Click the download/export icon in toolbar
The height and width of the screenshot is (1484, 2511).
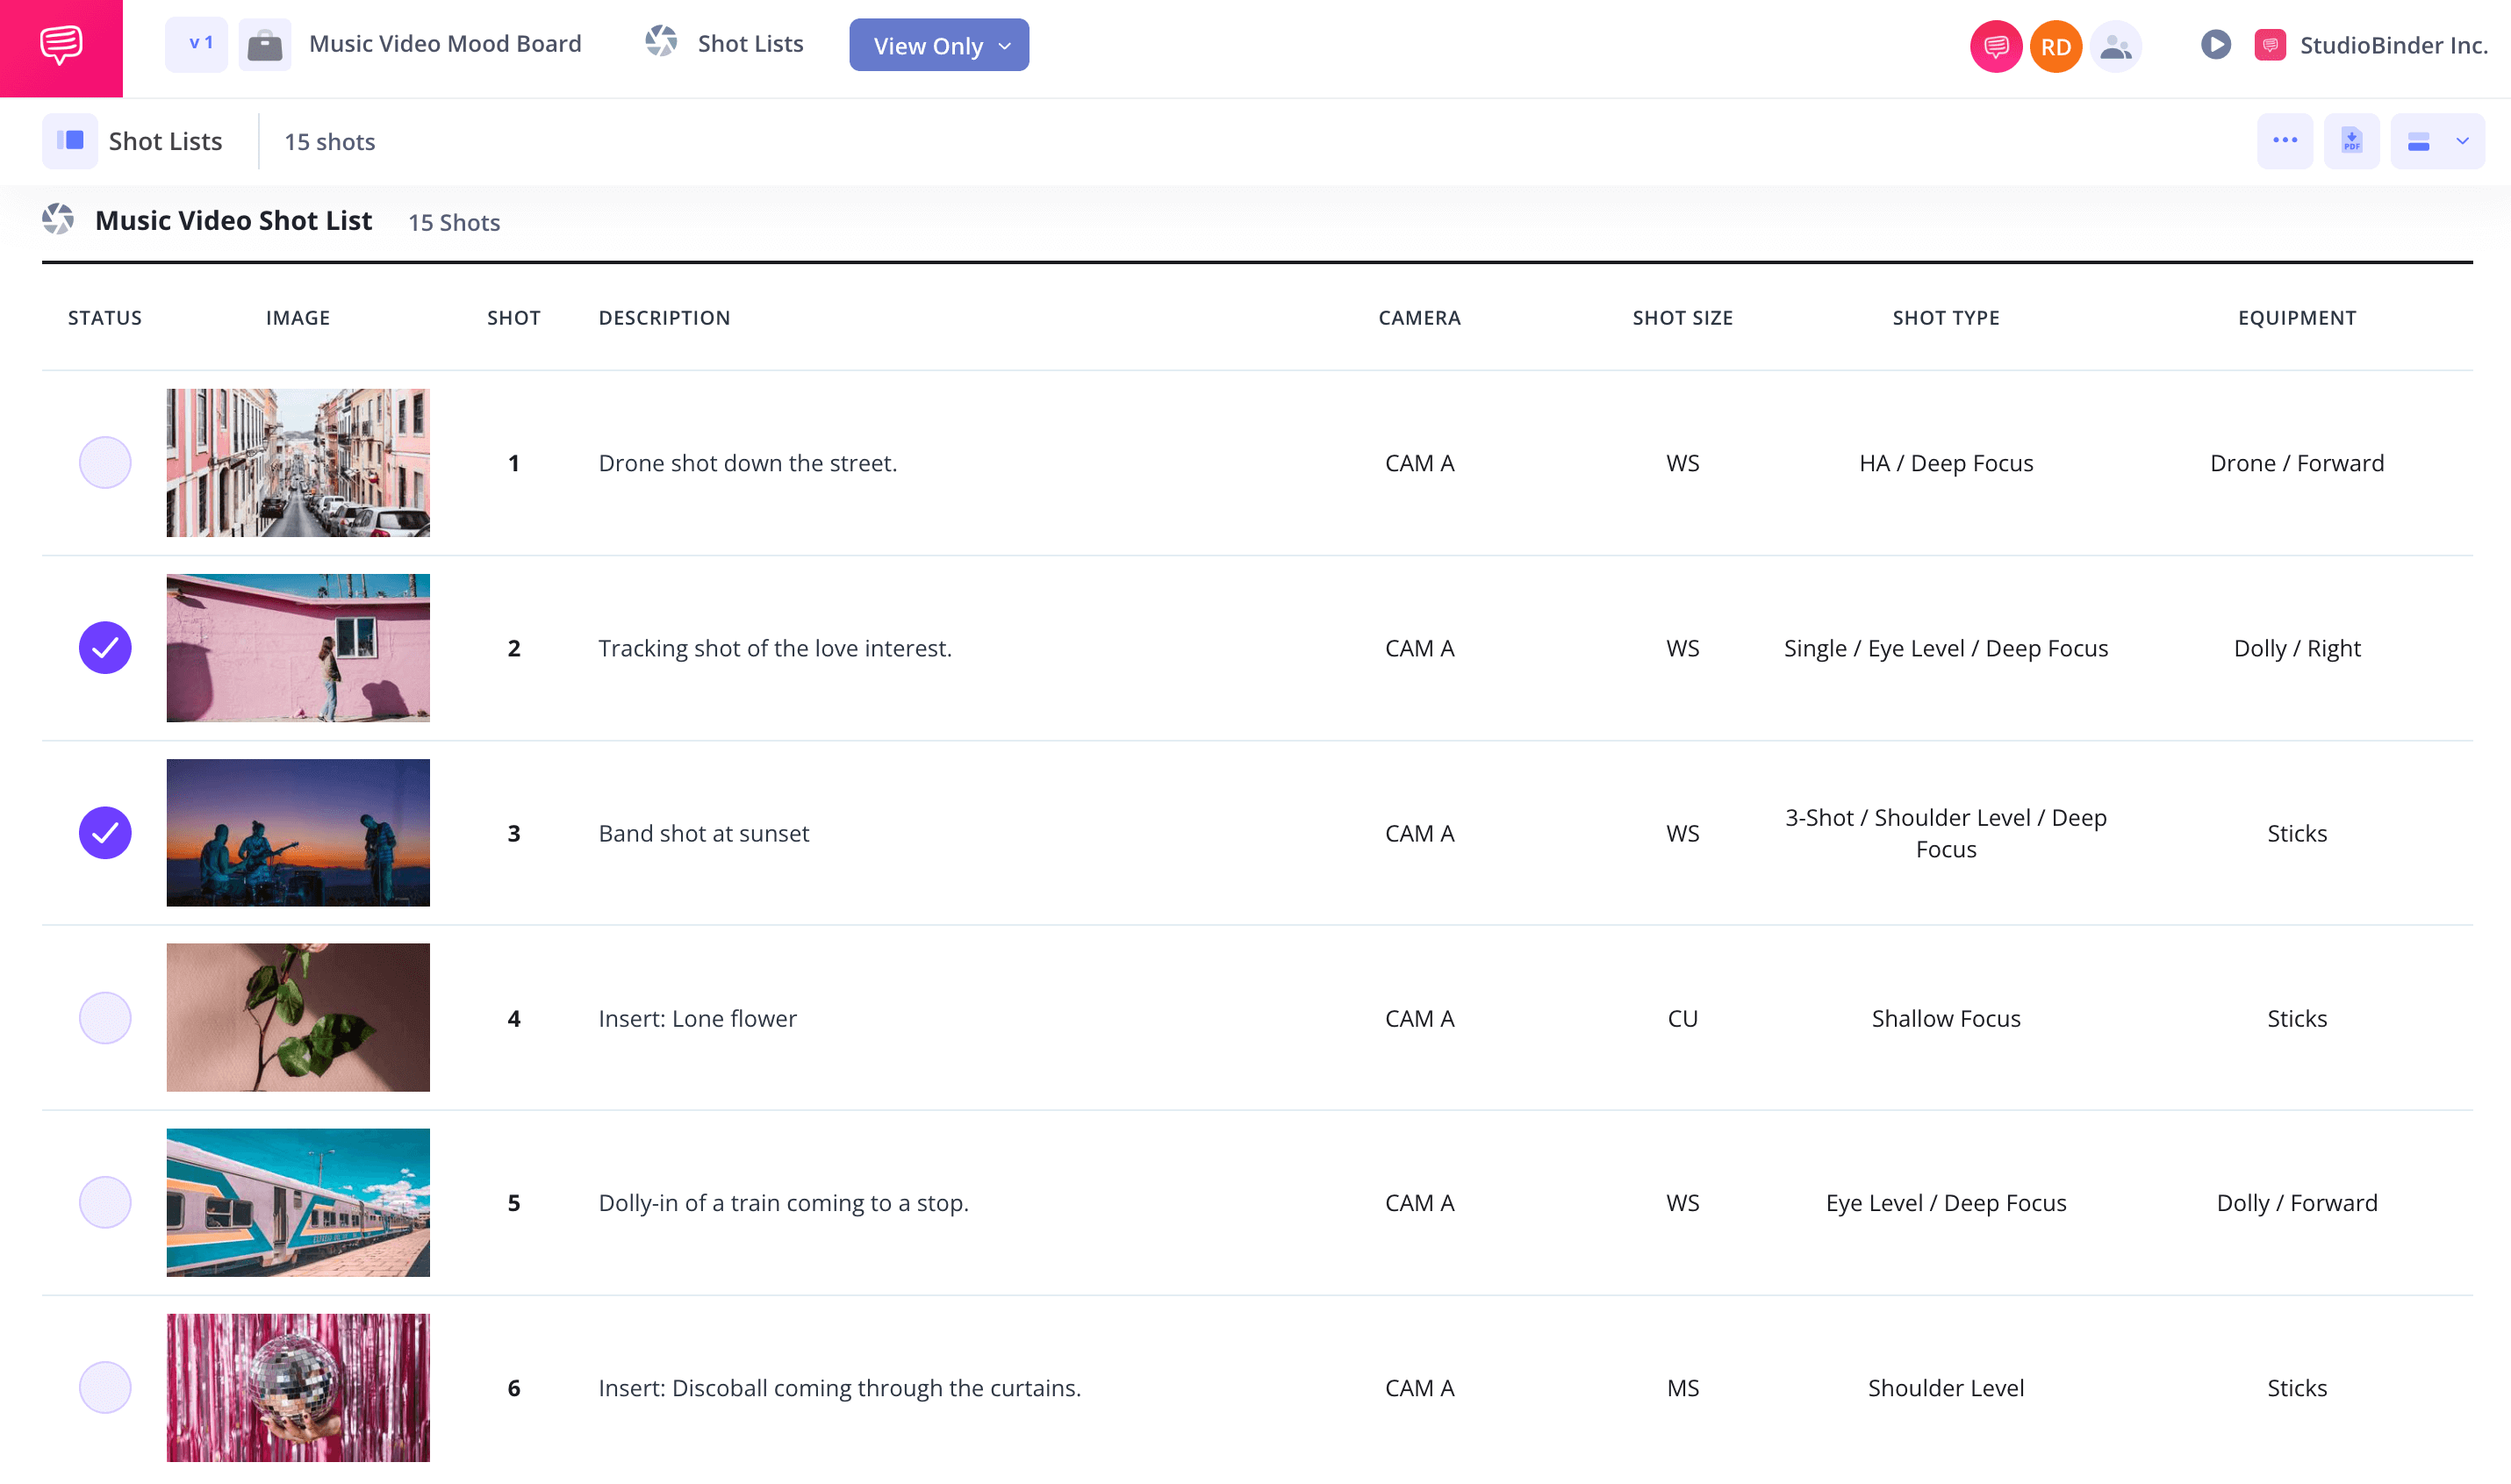click(2352, 140)
